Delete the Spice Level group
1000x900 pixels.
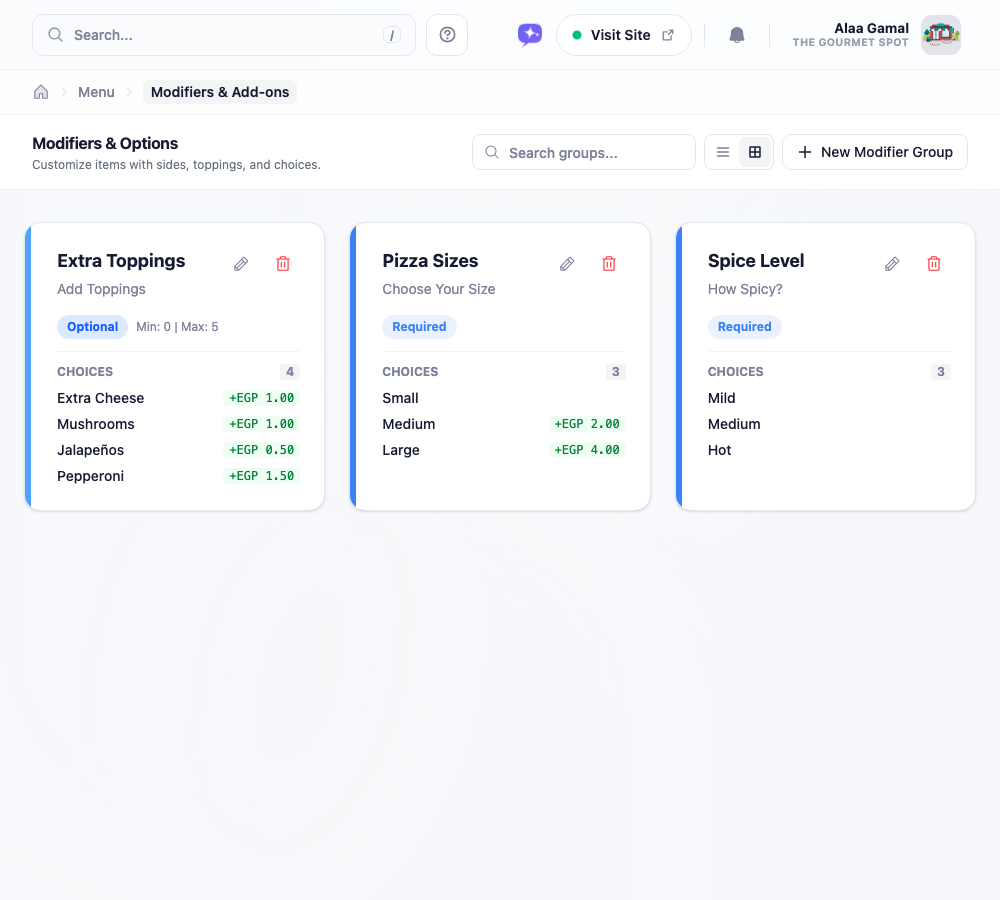(x=934, y=263)
